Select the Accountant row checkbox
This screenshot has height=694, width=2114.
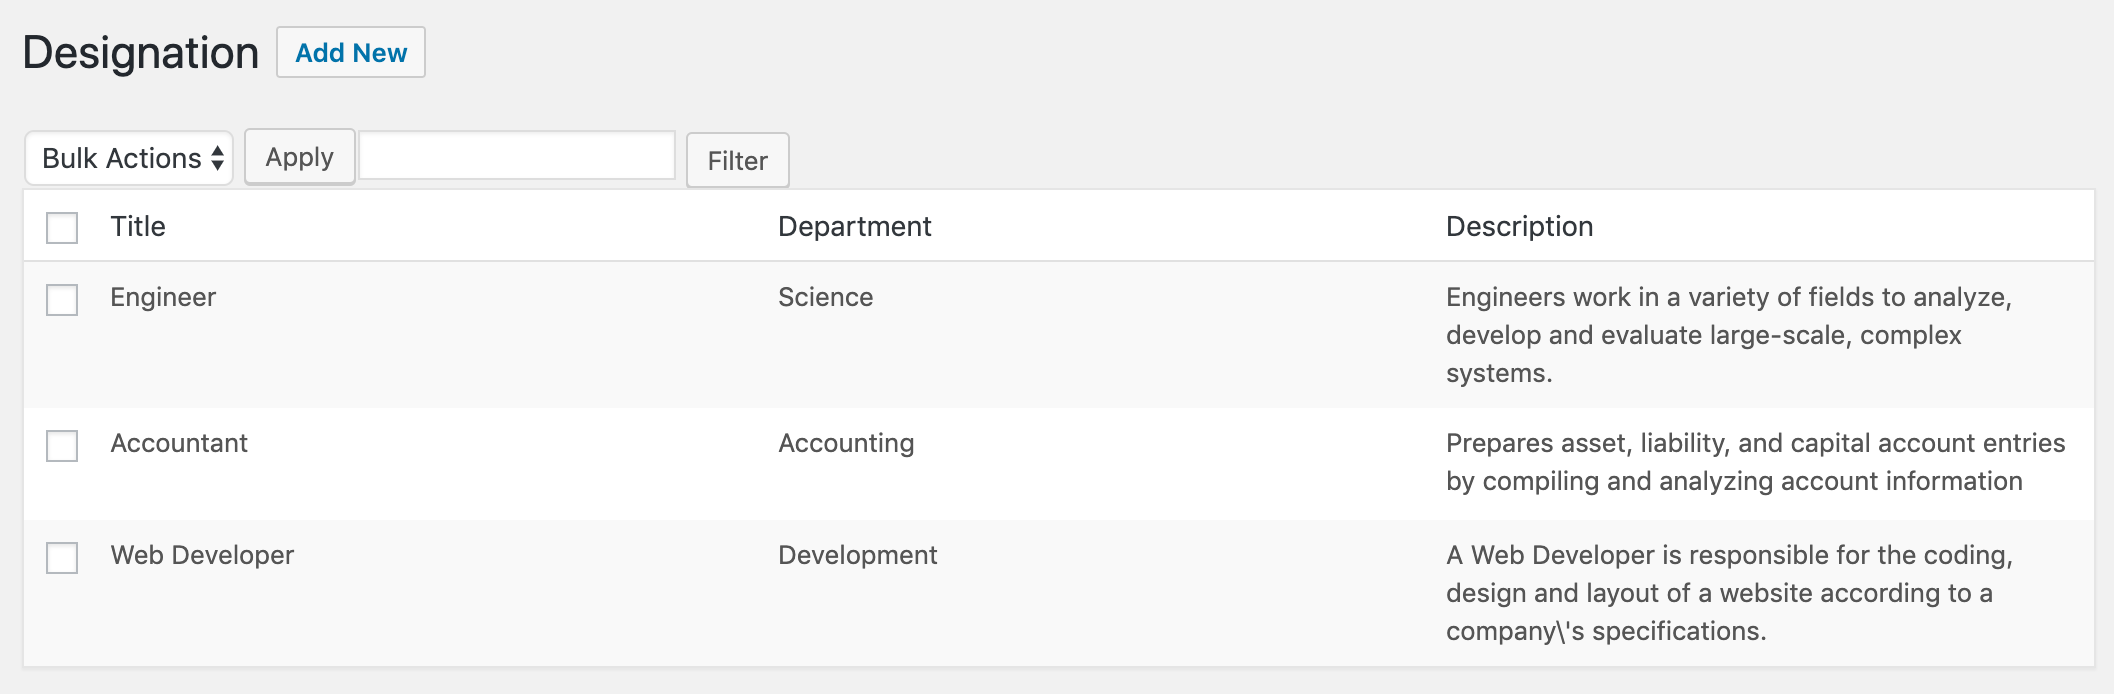[x=62, y=445]
